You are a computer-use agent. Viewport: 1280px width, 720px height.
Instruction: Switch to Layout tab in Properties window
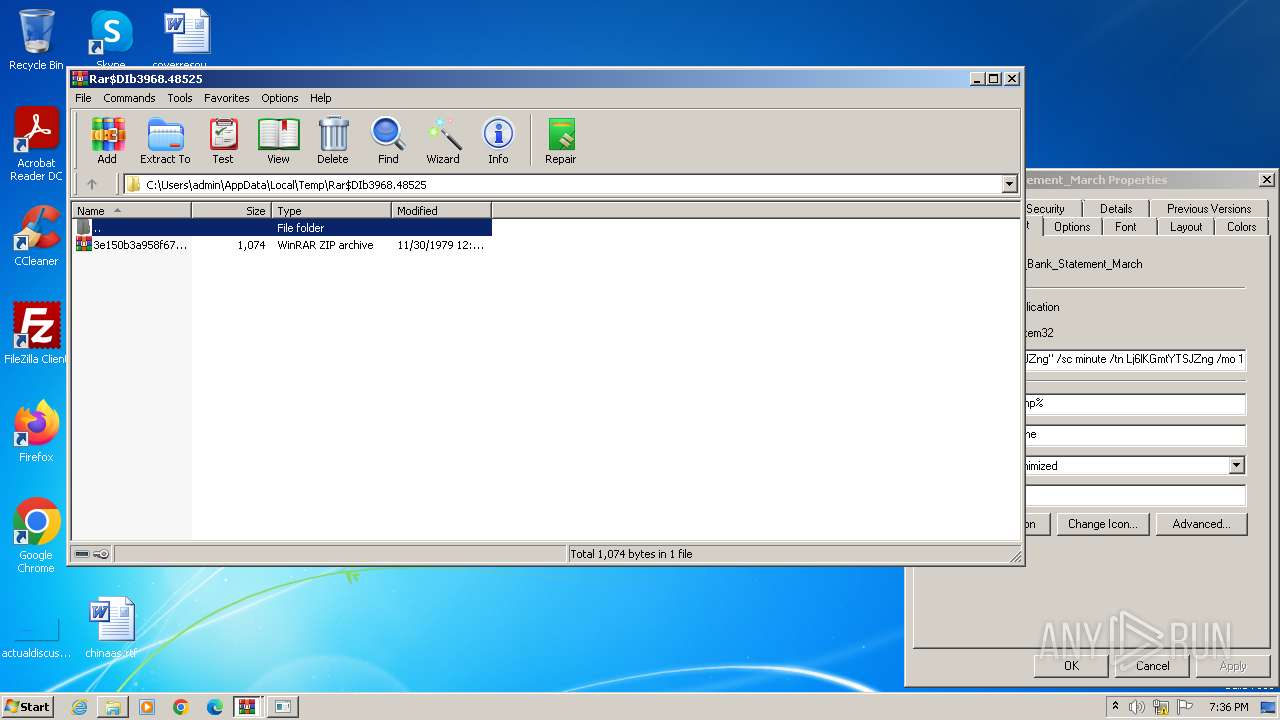click(1186, 227)
